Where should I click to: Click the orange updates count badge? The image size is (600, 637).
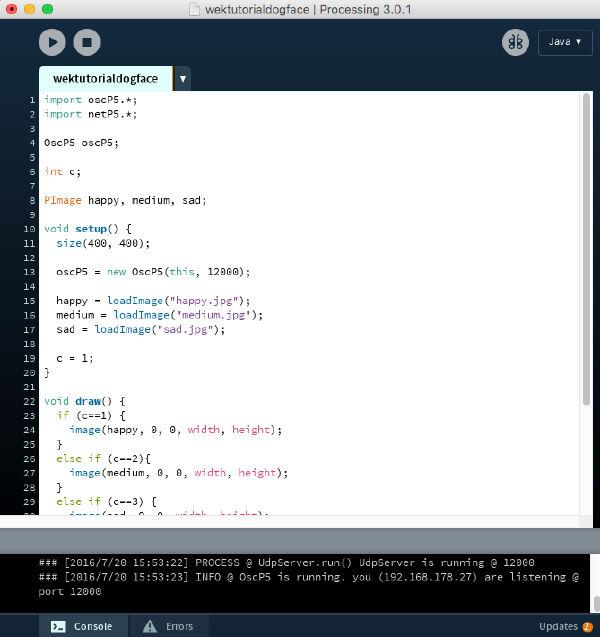point(587,627)
